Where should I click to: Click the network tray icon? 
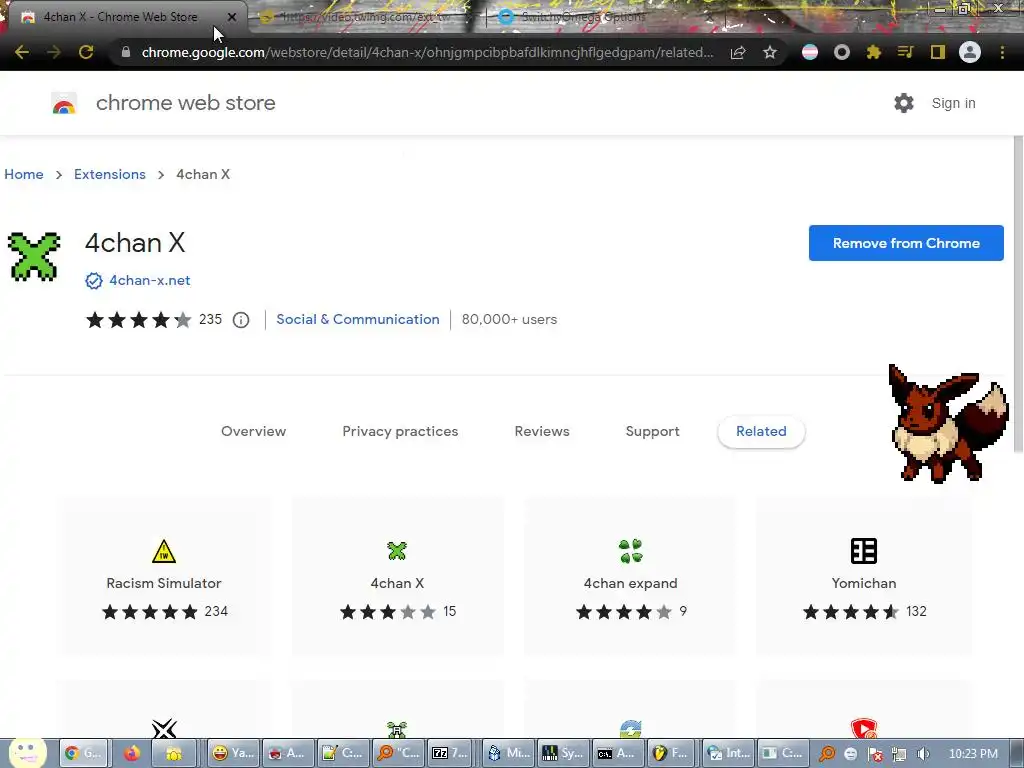pos(899,754)
